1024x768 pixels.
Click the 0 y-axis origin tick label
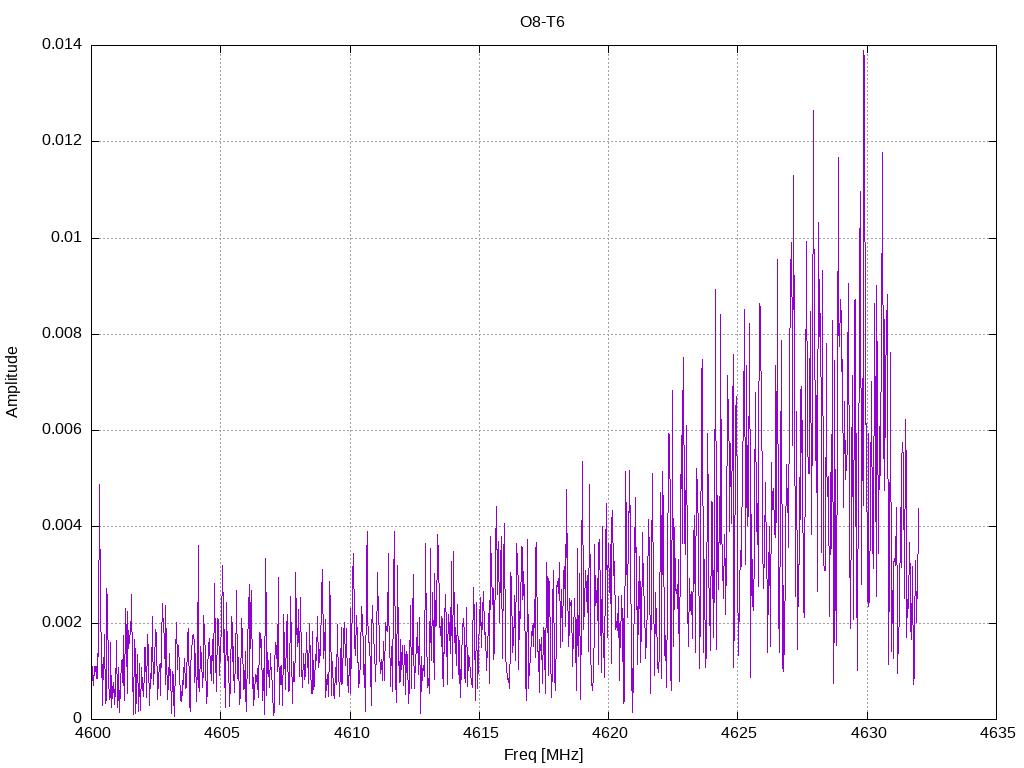coord(78,719)
